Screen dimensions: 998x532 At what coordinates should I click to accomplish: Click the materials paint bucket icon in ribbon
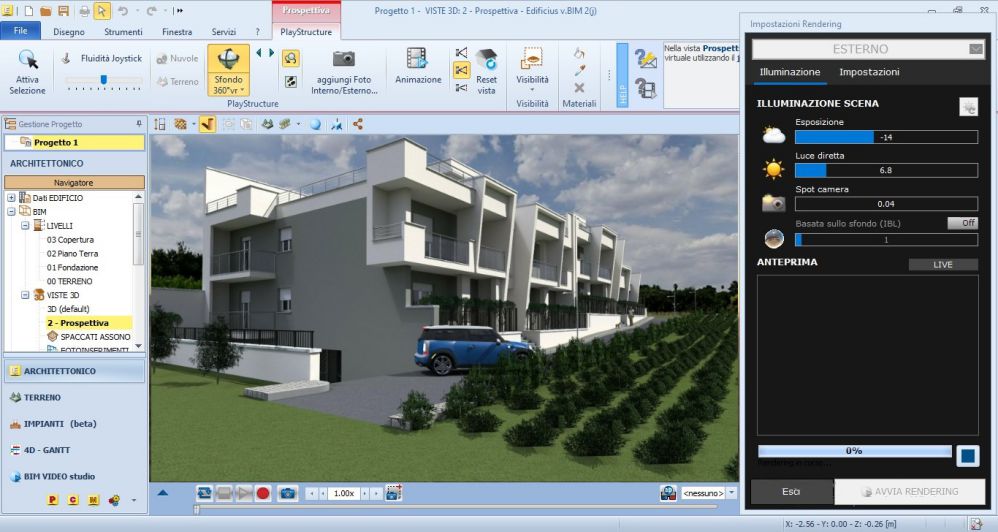click(x=579, y=53)
